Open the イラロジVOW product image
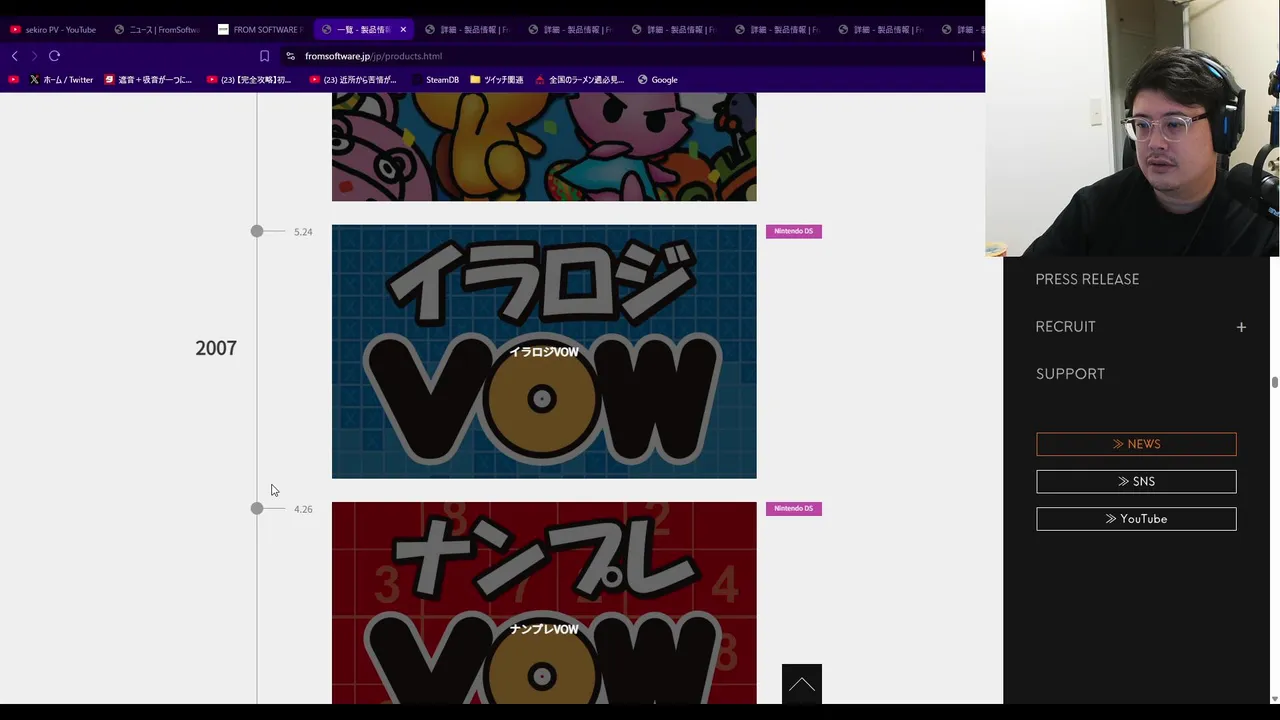The height and width of the screenshot is (720, 1280). tap(544, 351)
